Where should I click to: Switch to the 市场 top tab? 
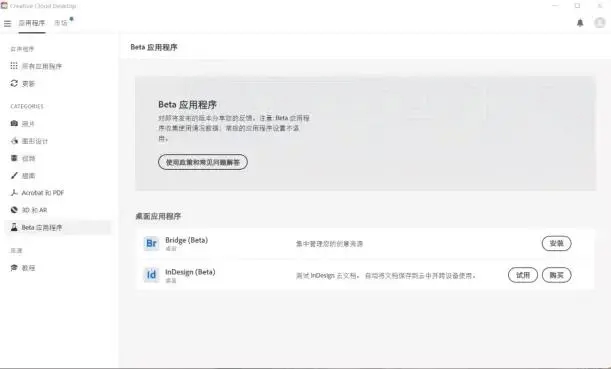tap(61, 23)
